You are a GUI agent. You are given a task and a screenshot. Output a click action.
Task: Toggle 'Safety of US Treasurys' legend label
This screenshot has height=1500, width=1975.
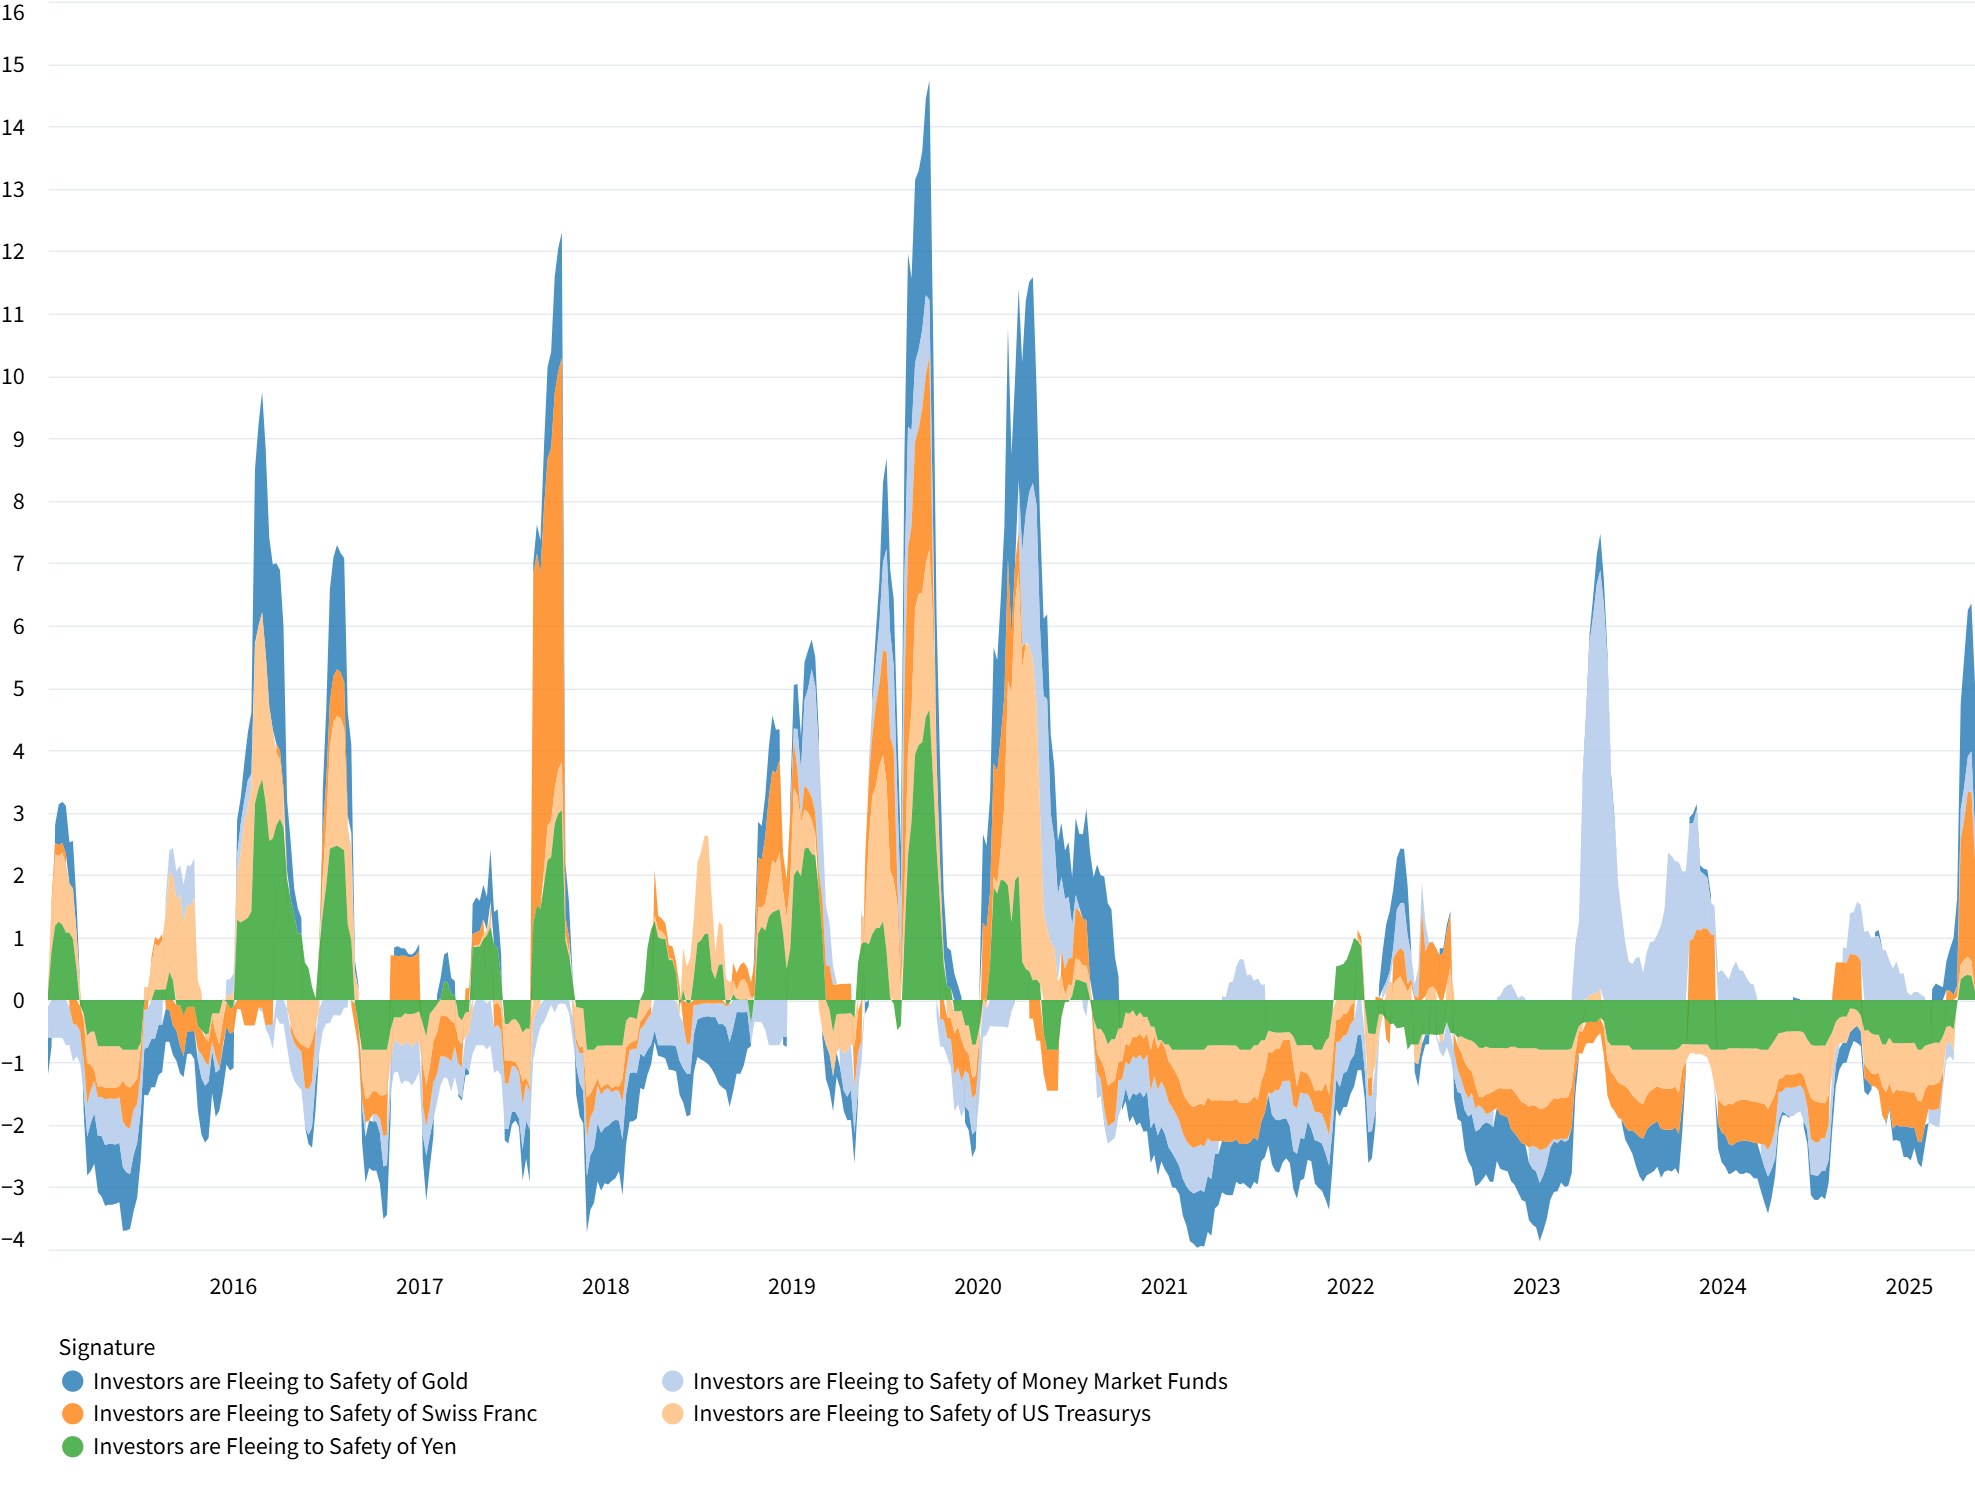[921, 1413]
